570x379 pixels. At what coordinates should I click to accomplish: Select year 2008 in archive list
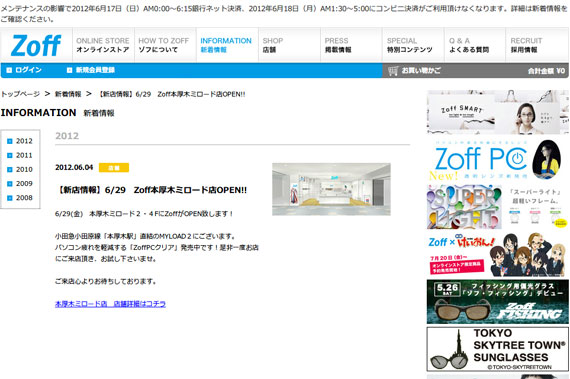24,198
